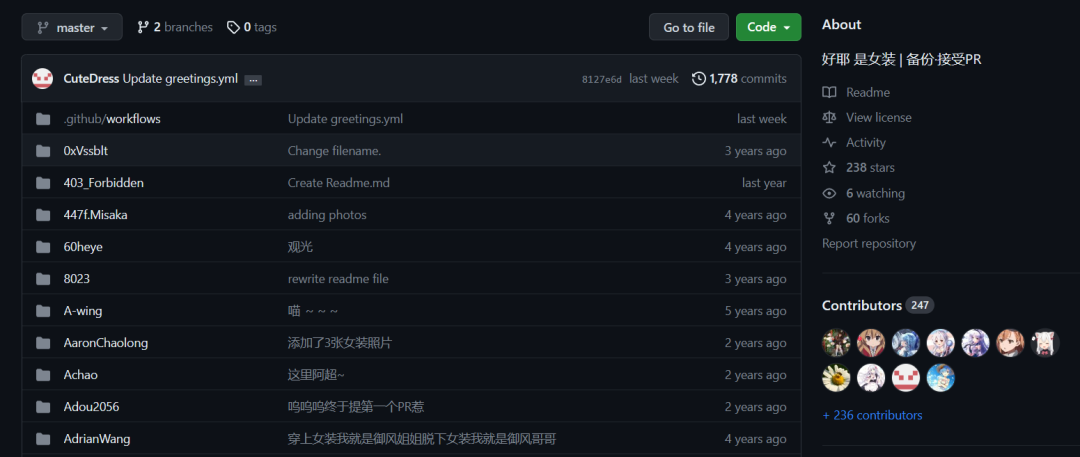1080x457 pixels.
Task: Open the master branch dropdown
Action: [72, 27]
